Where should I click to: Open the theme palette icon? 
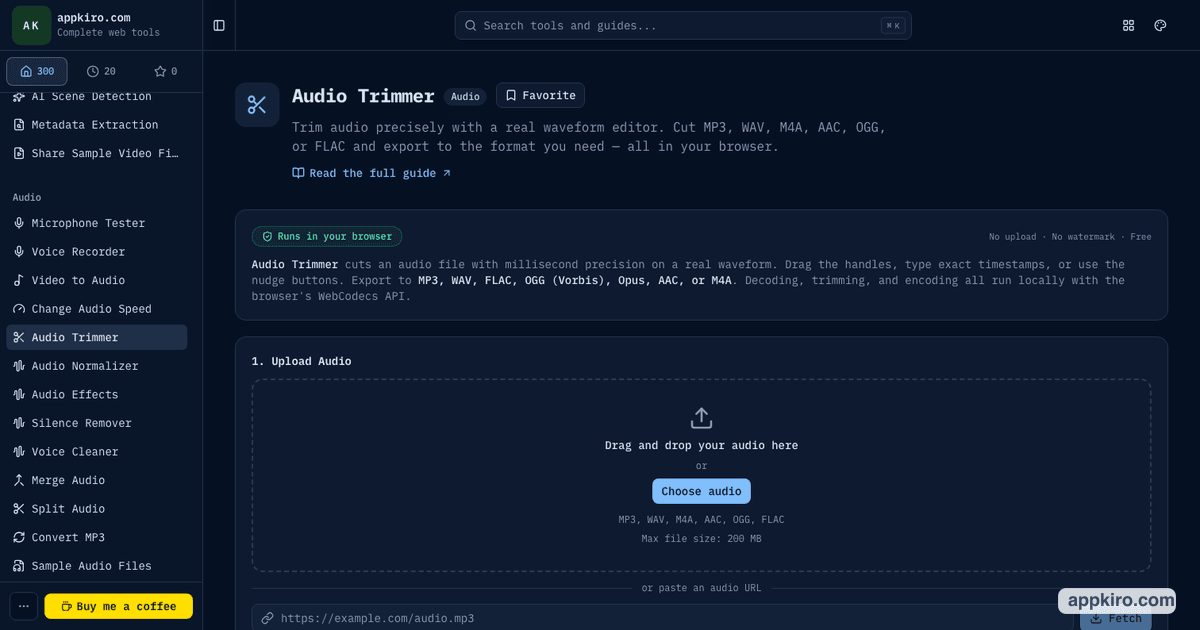(1160, 25)
